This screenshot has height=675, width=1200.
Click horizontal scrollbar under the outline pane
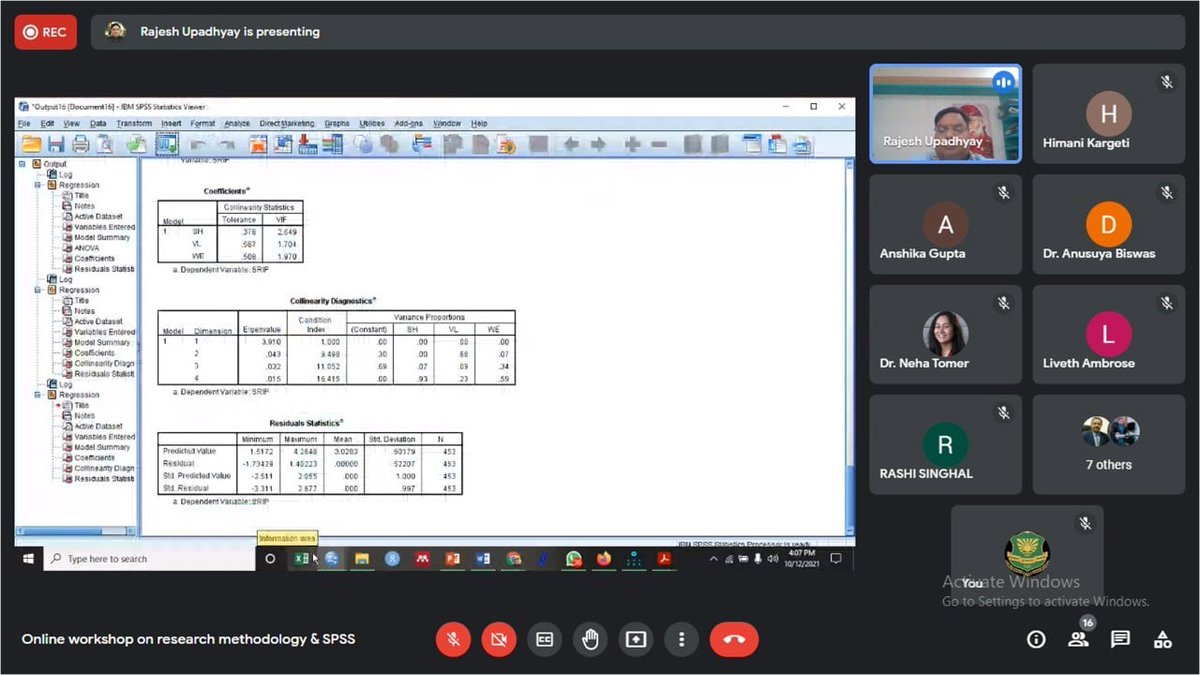(x=75, y=531)
